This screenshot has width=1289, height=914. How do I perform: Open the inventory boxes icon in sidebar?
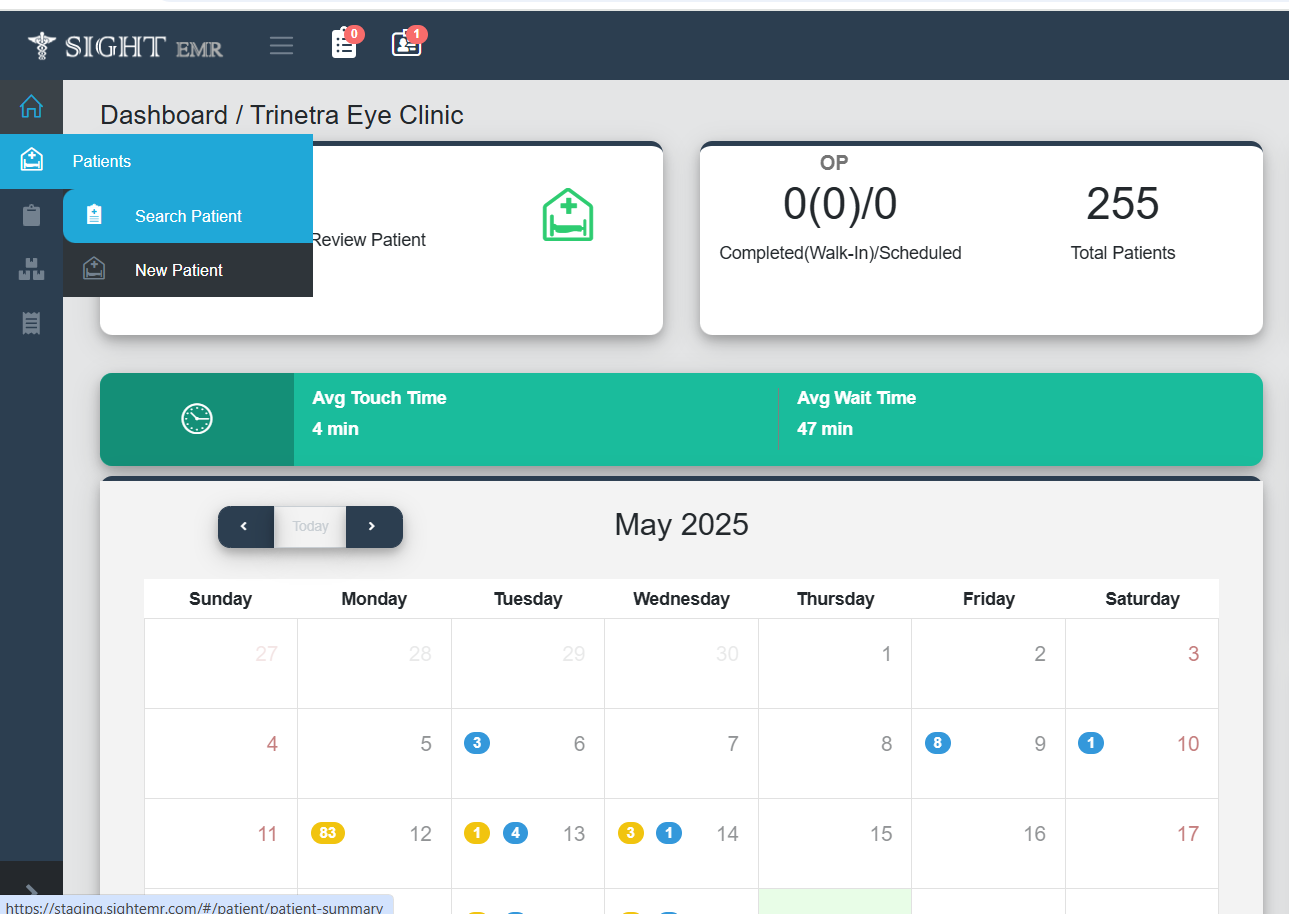tap(31, 269)
